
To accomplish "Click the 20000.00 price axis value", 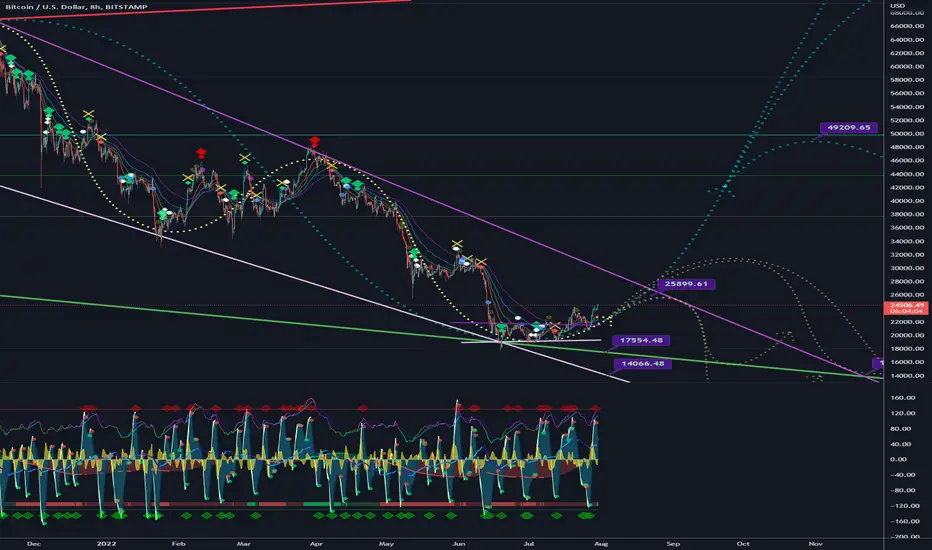I will click(907, 335).
